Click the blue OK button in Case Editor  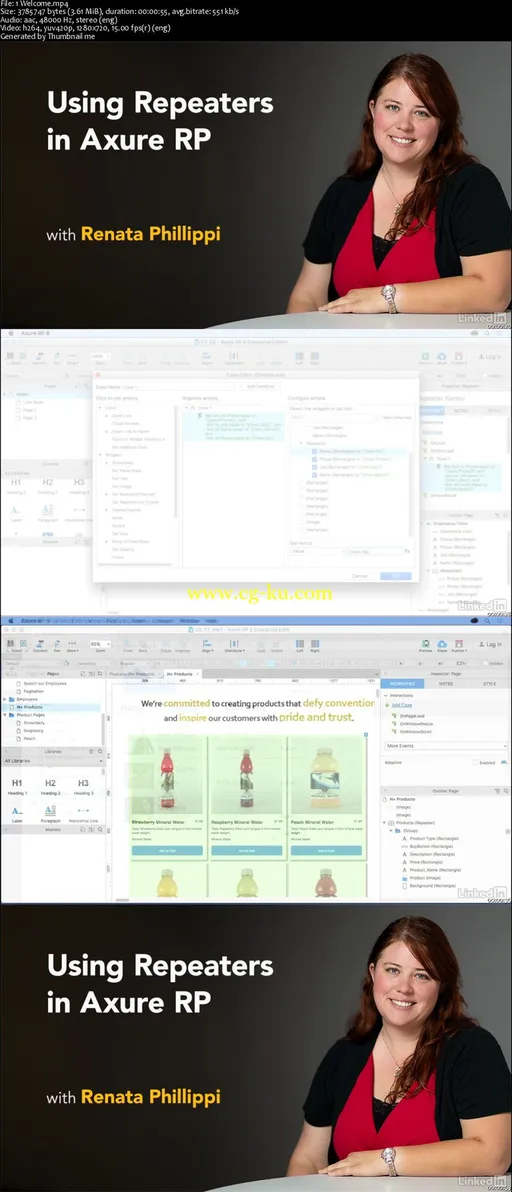(396, 576)
